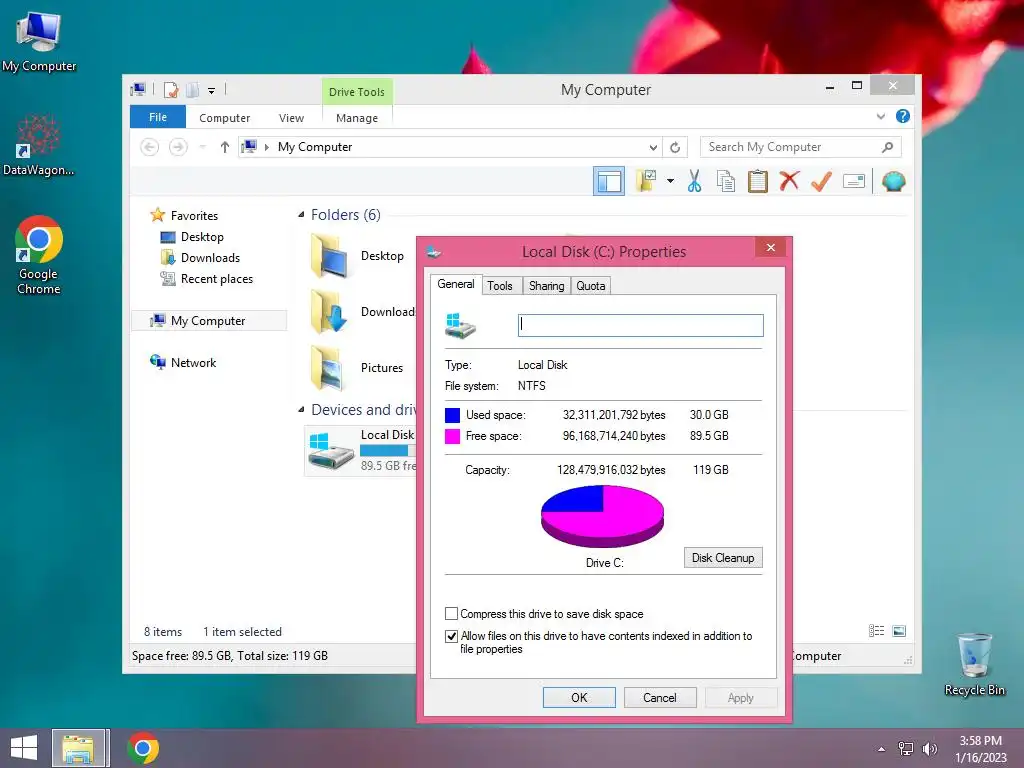
Task: Select the Pictures folder icon
Action: coord(330,368)
